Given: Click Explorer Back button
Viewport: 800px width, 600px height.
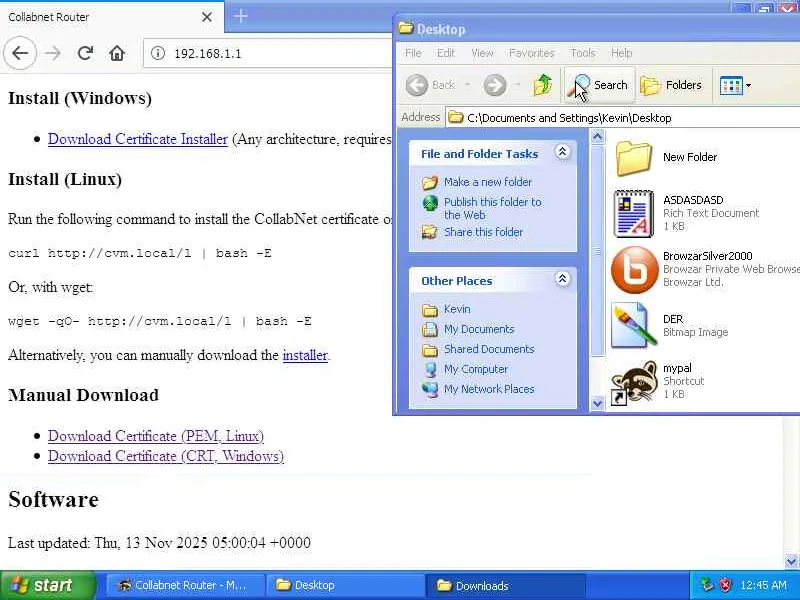Looking at the screenshot, I should click(431, 85).
